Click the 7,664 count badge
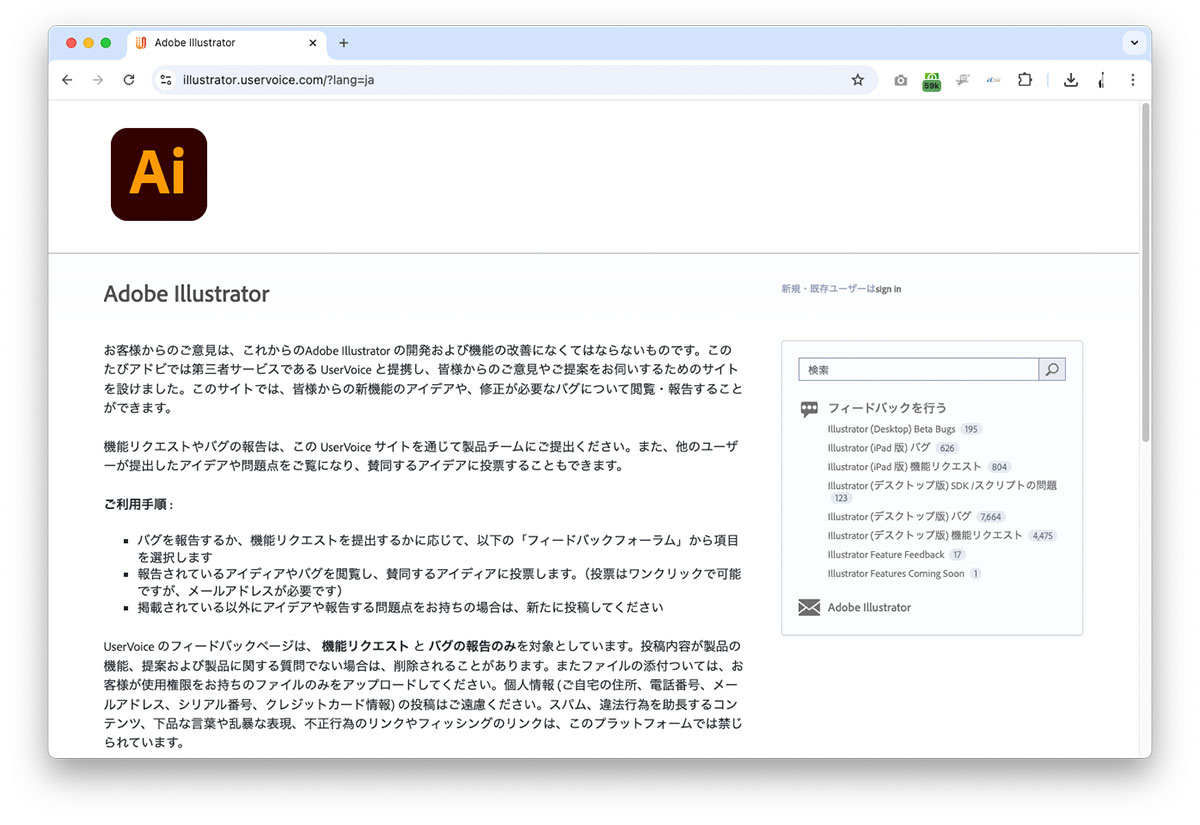Image resolution: width=1200 pixels, height=825 pixels. tap(991, 517)
